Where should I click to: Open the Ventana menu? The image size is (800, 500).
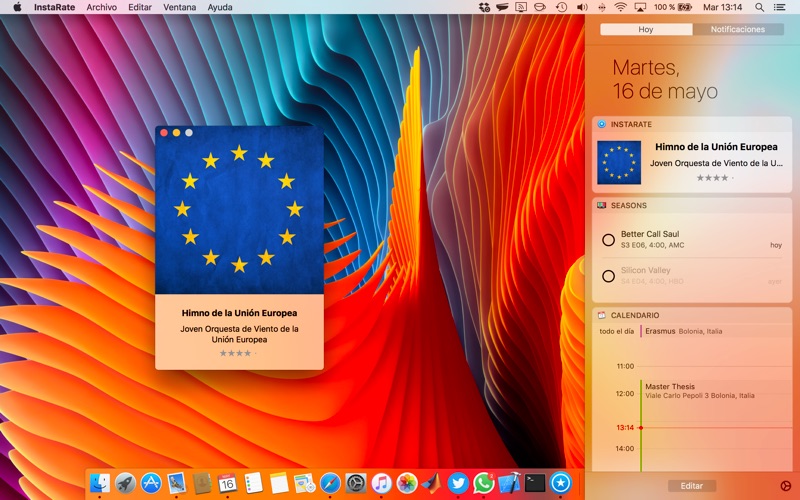[179, 7]
